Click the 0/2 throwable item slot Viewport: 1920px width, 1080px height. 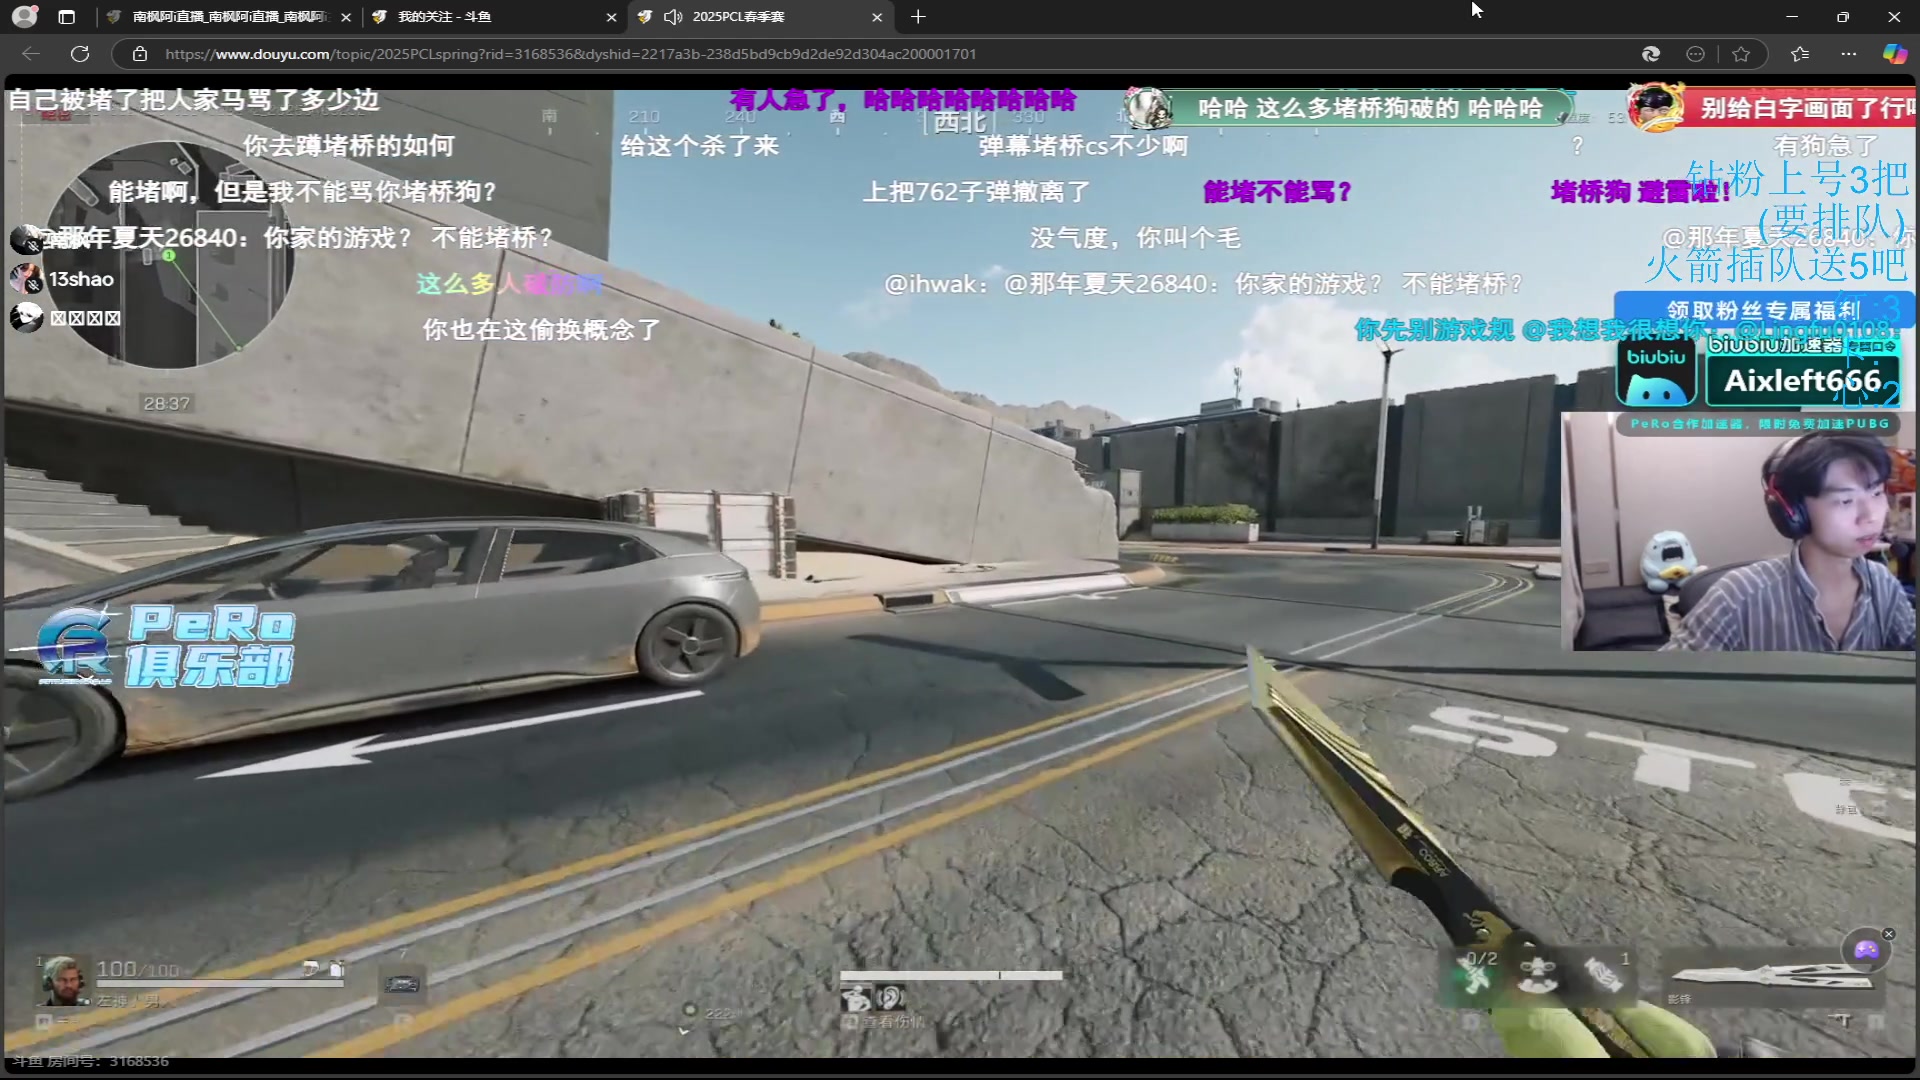[1477, 972]
